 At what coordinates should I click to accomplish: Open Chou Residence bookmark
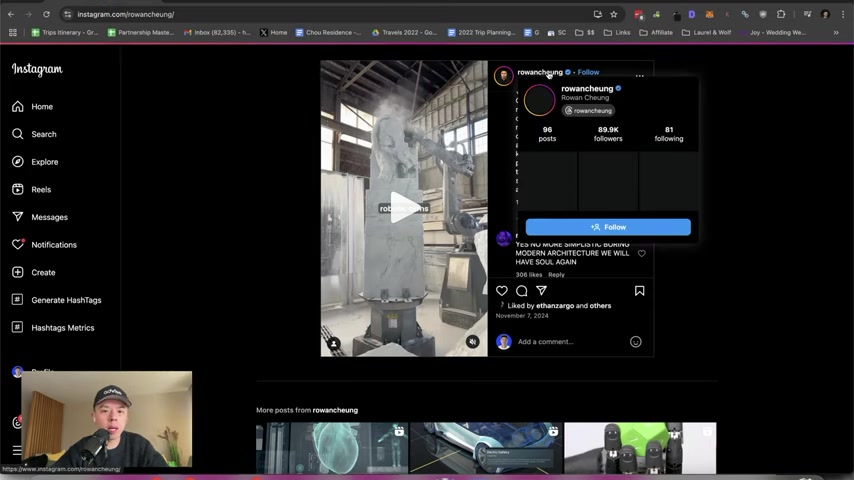pos(328,33)
